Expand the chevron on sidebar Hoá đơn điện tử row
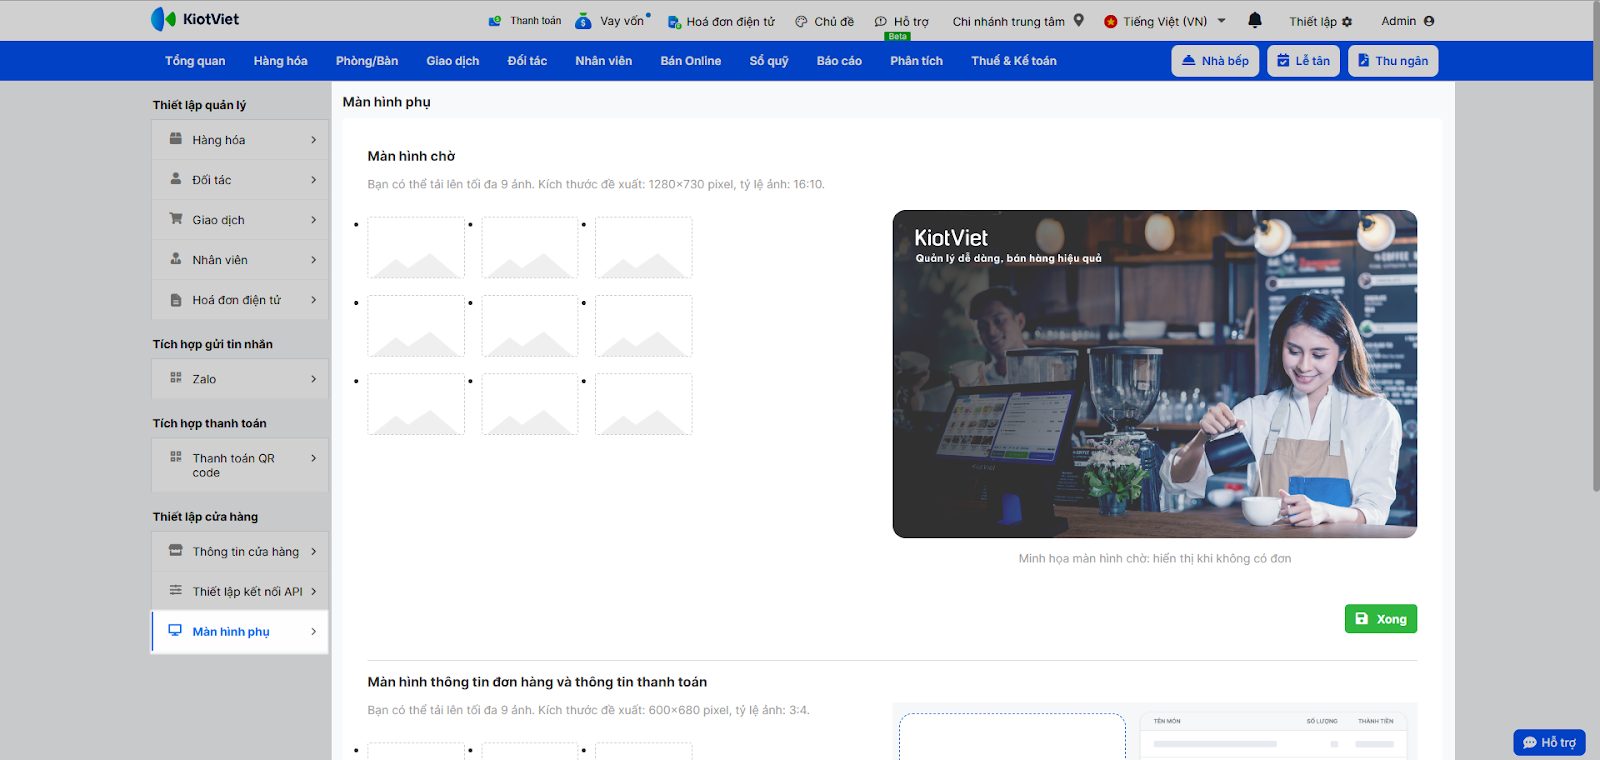Screen dimensions: 1600x760 point(313,300)
